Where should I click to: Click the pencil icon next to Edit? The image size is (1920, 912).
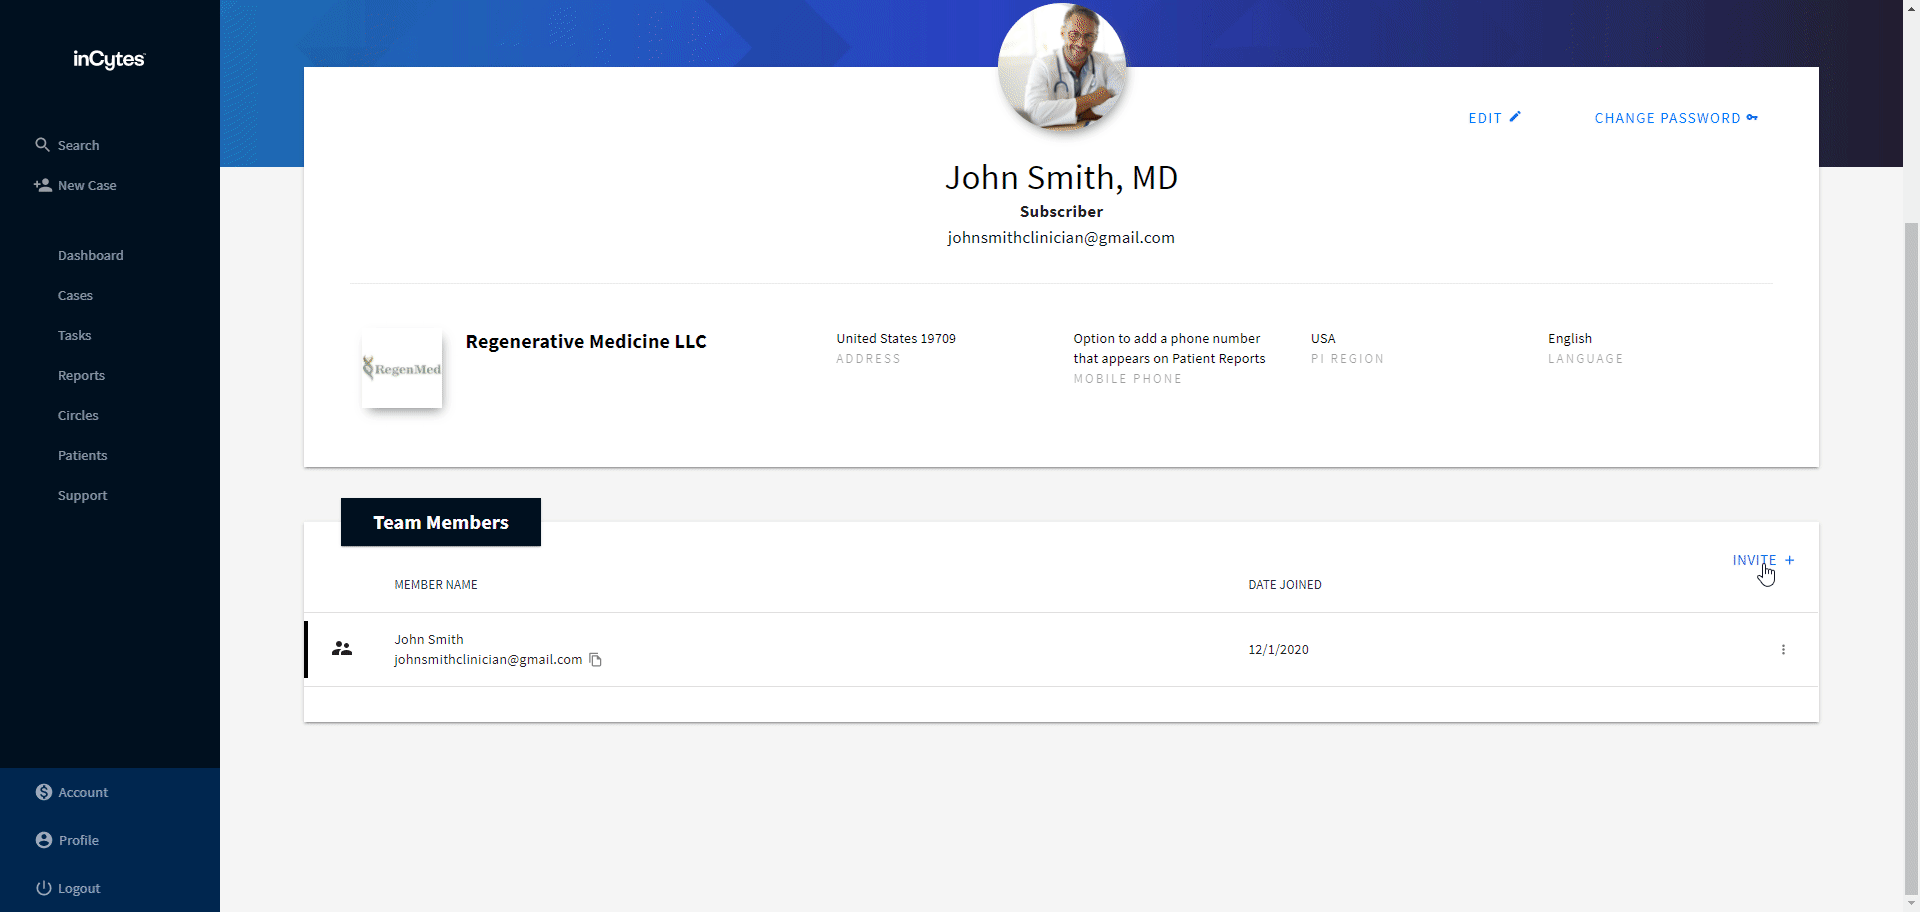tap(1515, 117)
